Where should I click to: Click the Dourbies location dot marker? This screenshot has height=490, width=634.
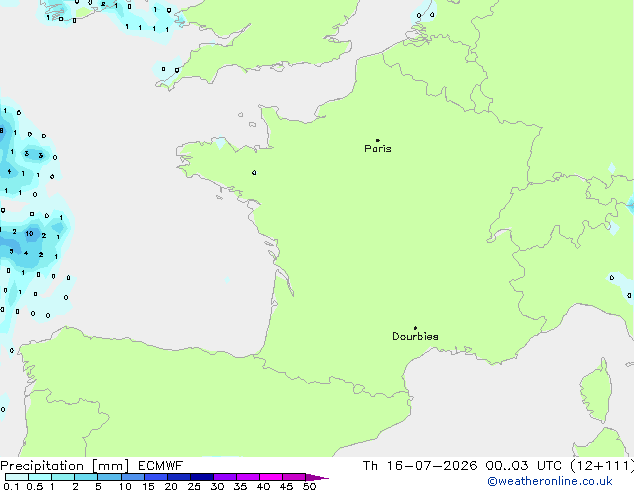[415, 328]
